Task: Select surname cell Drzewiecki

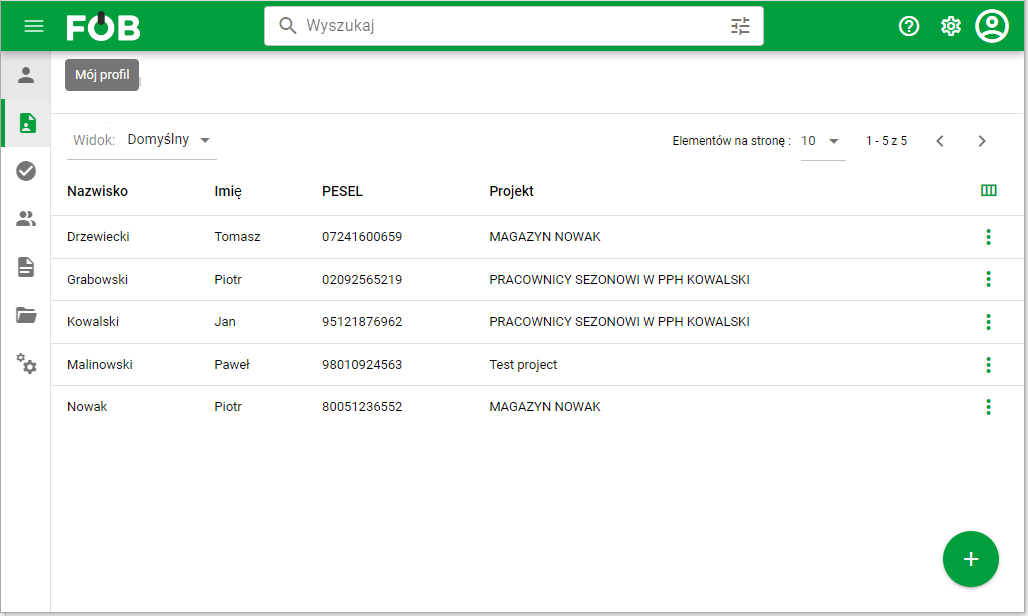Action: (x=98, y=237)
